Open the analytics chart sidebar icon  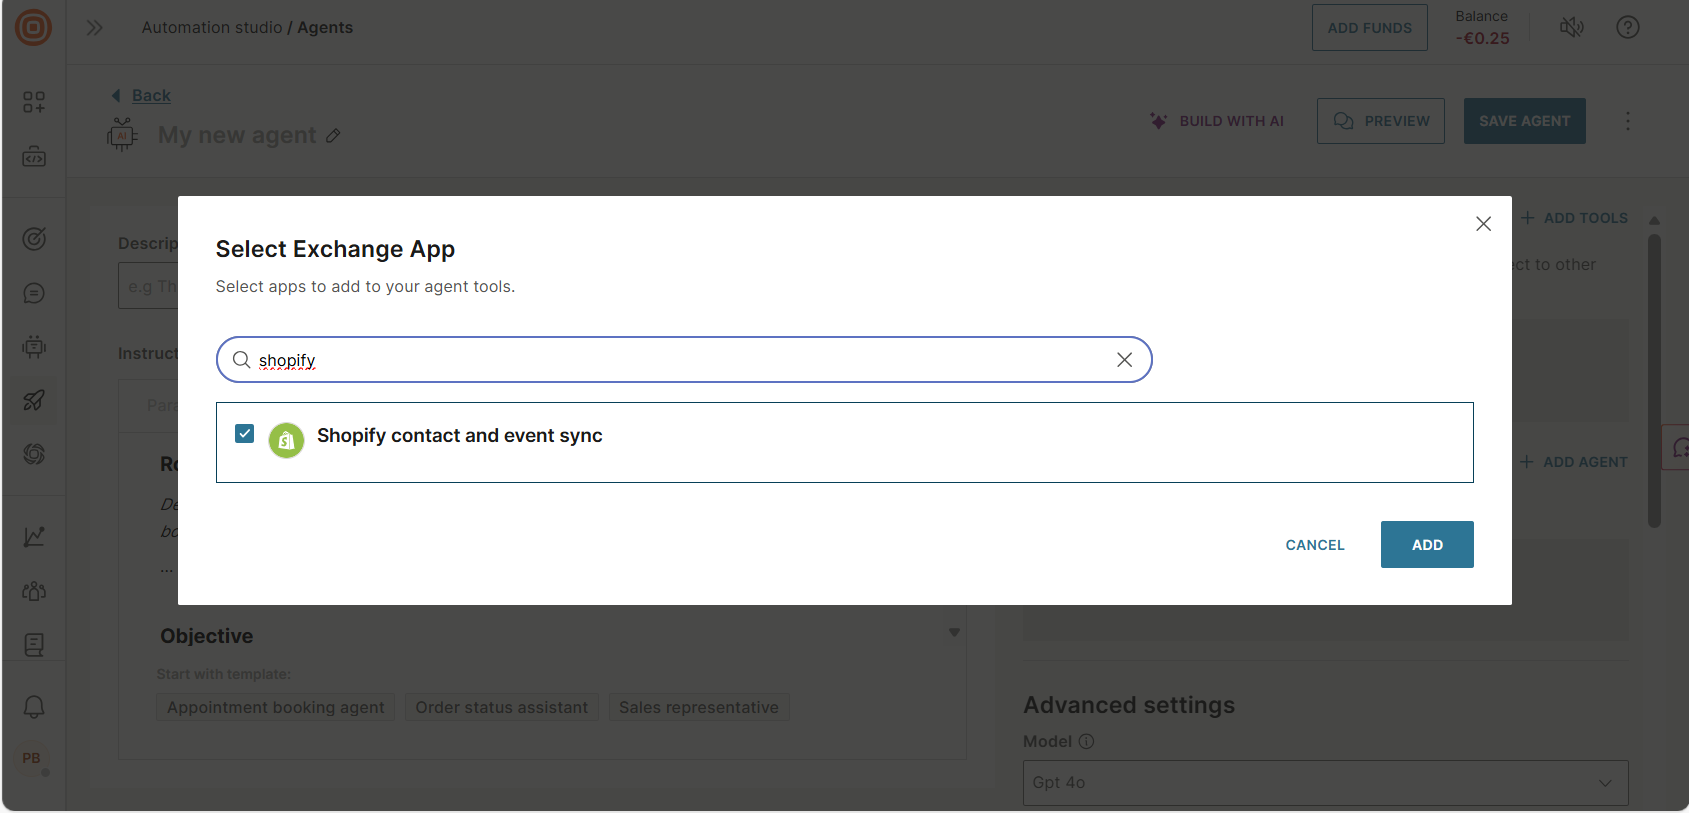[x=34, y=537]
